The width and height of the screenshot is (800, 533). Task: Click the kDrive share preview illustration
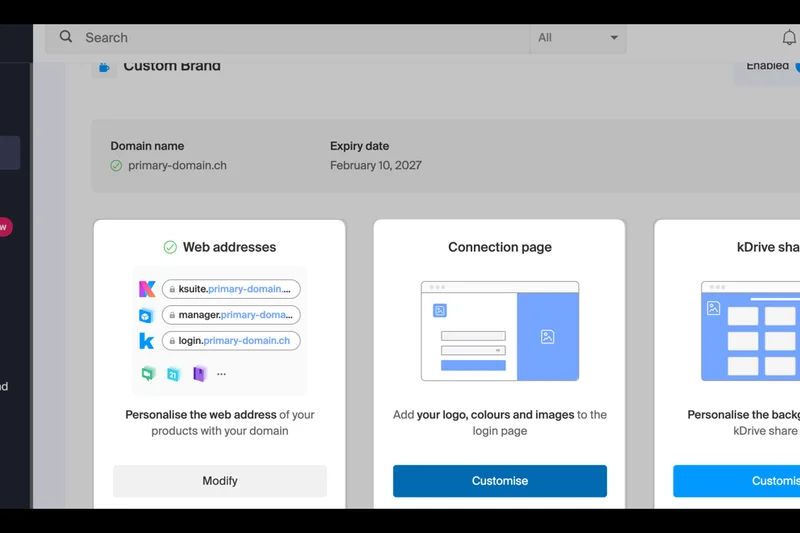[750, 331]
